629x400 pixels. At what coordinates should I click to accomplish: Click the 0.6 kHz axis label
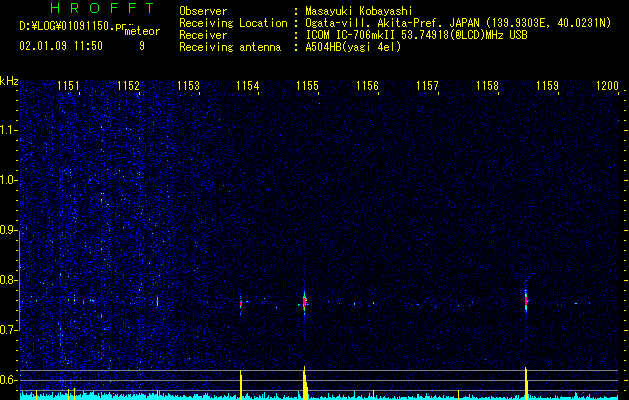[x=8, y=380]
